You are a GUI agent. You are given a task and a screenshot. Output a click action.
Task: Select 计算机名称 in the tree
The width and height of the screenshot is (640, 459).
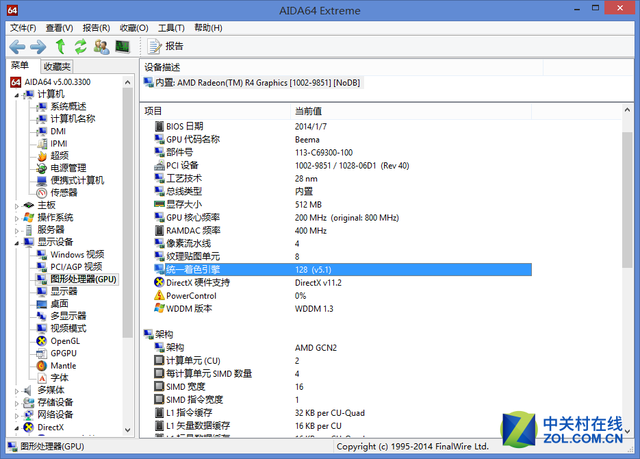(73, 119)
